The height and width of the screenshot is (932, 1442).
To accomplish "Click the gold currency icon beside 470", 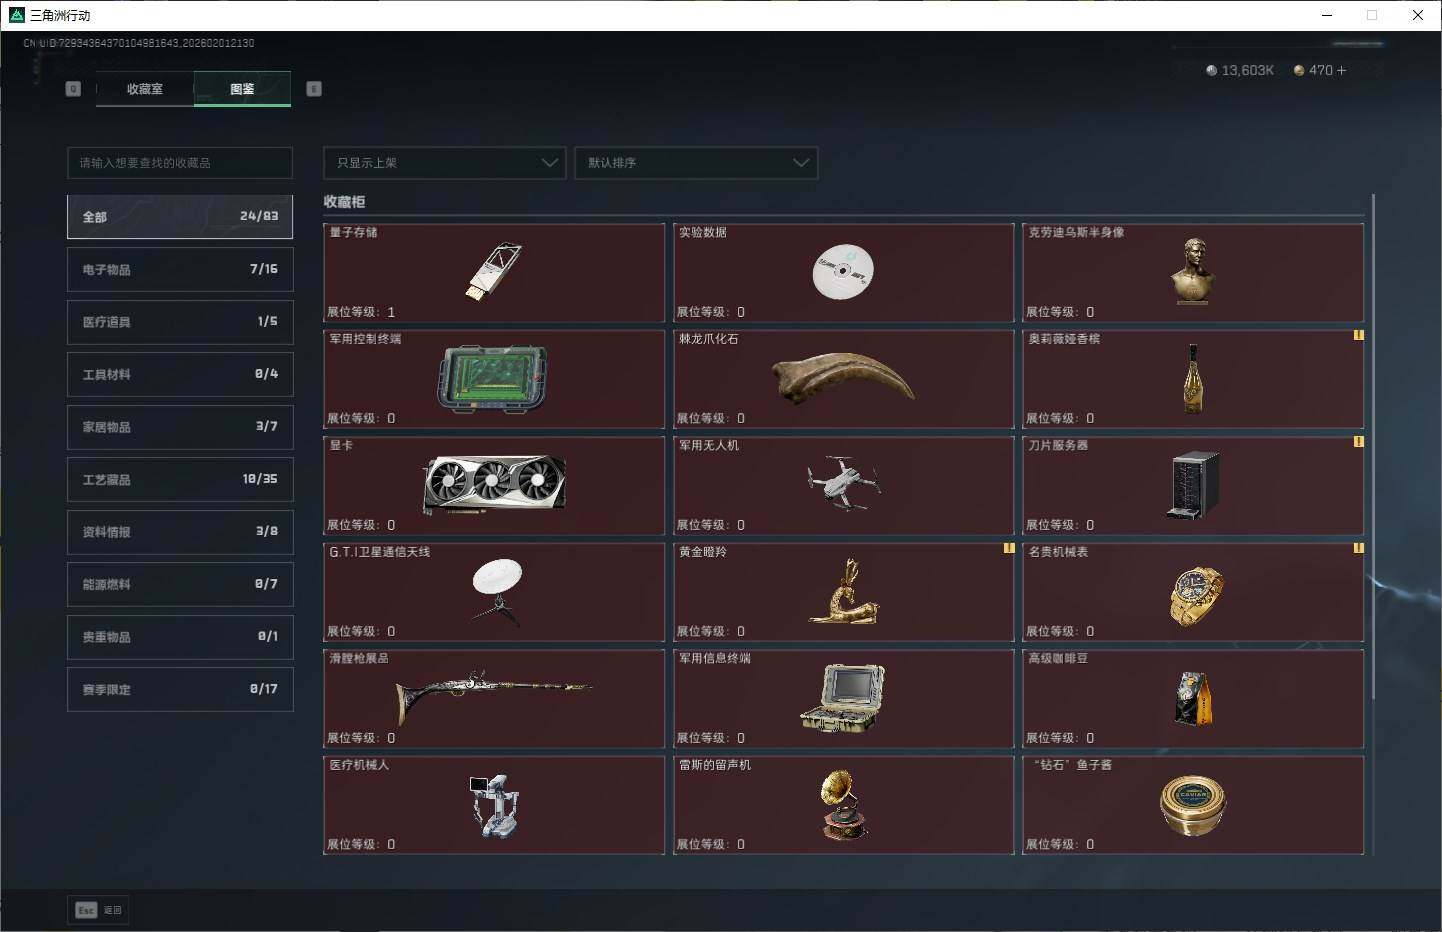I will (1299, 71).
